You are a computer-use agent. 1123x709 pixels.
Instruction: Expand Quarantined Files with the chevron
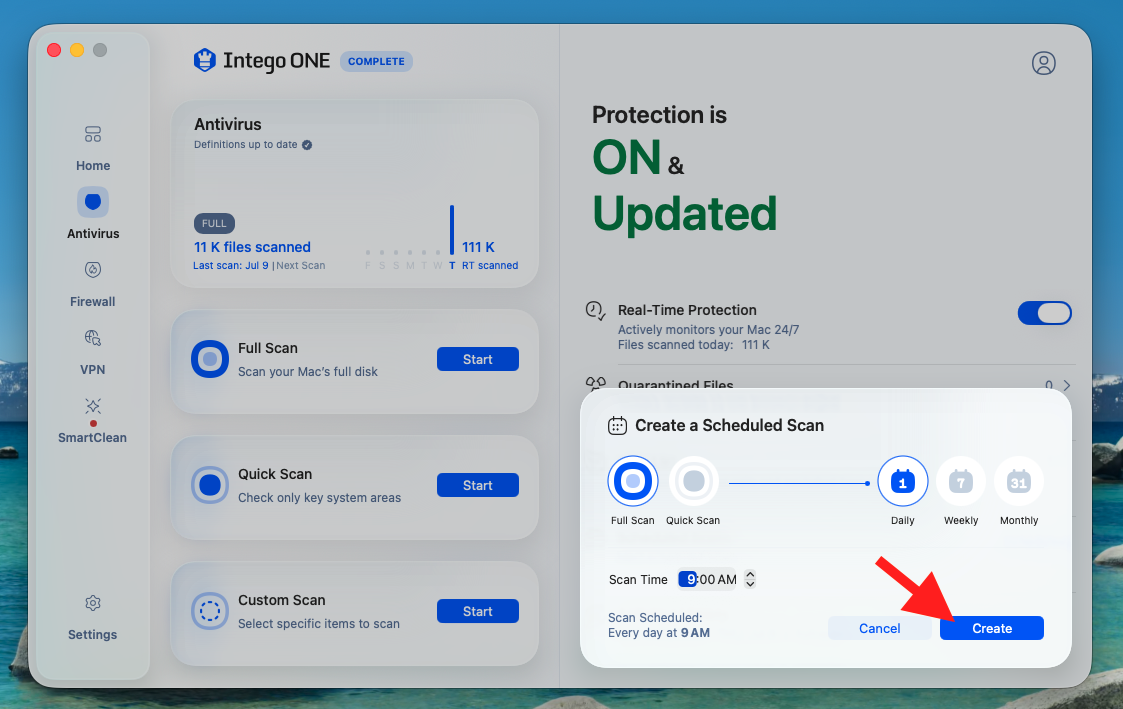pyautogui.click(x=1066, y=385)
